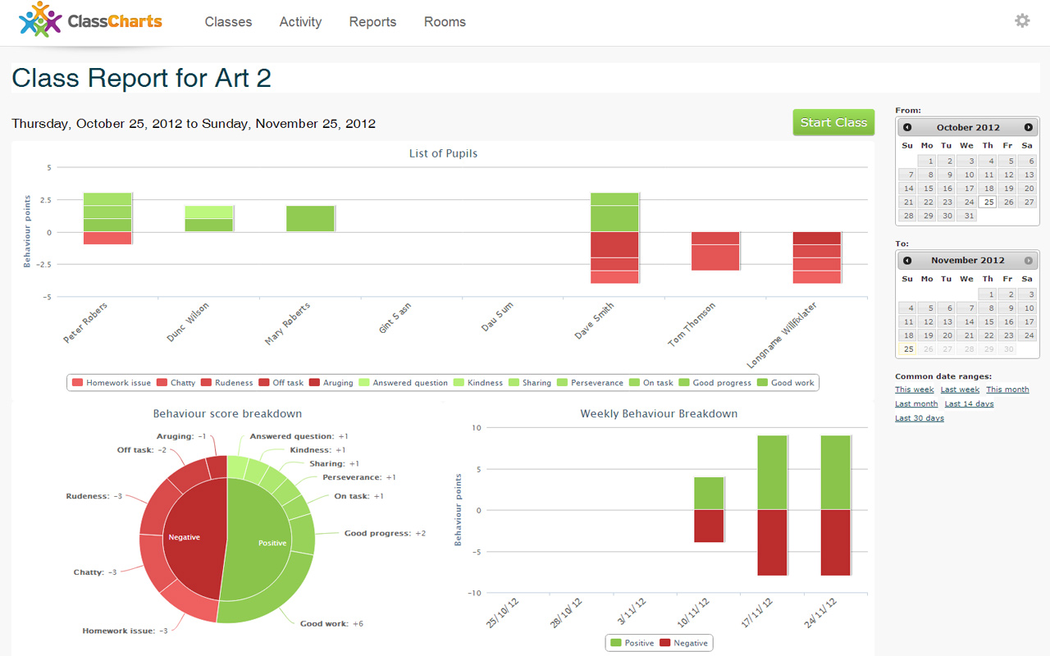Click the ClassCharts logo
Screen dimensions: 1050x656
[90, 21]
